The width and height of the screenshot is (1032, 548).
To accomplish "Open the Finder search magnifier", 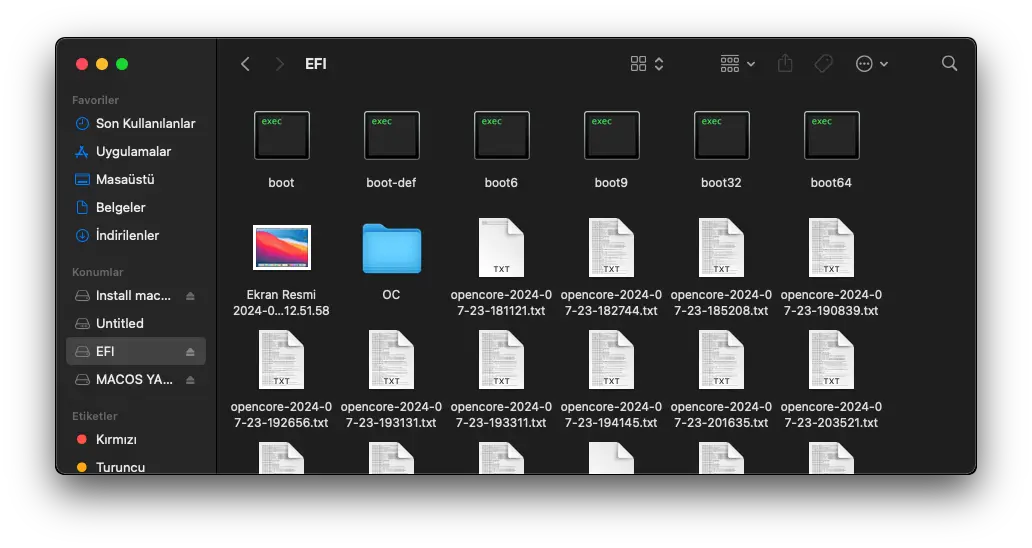I will [x=949, y=64].
